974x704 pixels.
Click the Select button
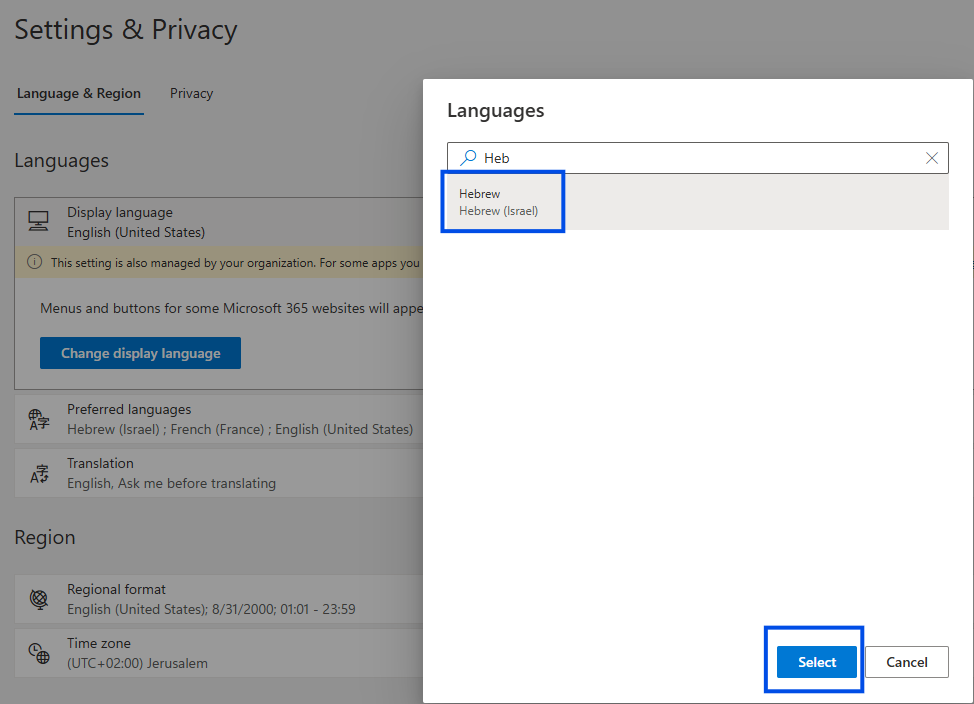(816, 662)
